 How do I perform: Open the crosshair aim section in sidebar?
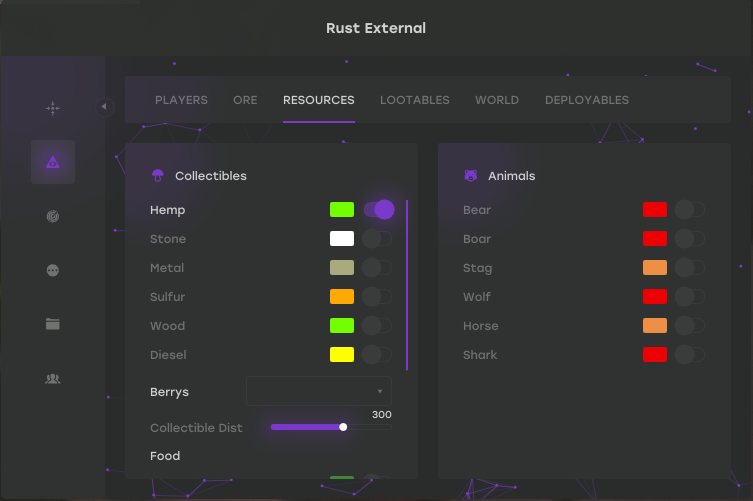click(53, 108)
